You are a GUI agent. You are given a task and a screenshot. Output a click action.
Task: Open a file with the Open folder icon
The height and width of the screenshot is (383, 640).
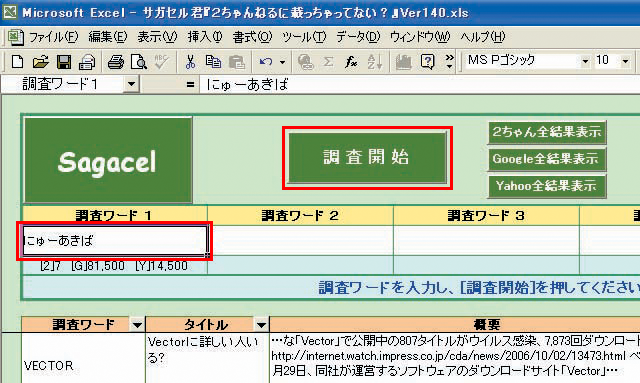pyautogui.click(x=40, y=62)
